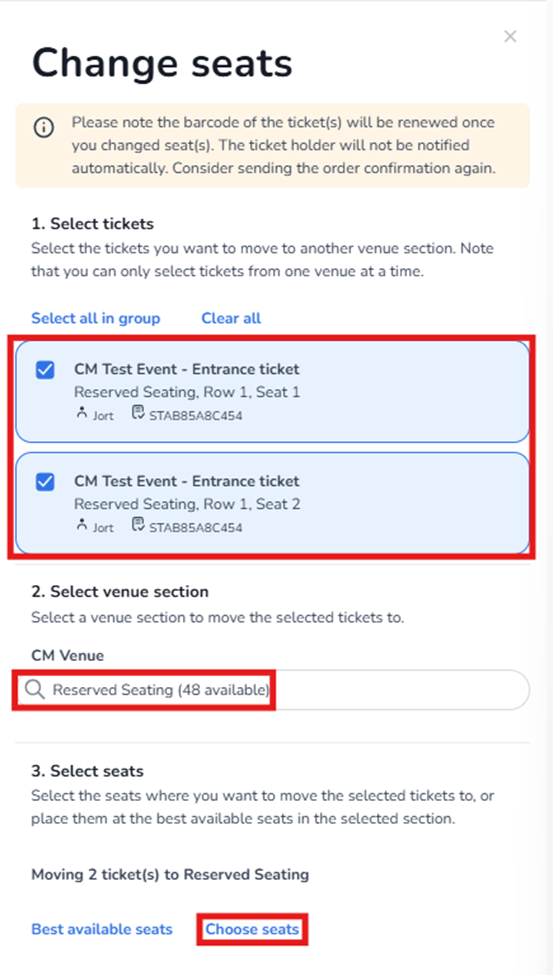Click the person icon on Seat 2 ticket
This screenshot has width=553, height=975.
coord(81,525)
